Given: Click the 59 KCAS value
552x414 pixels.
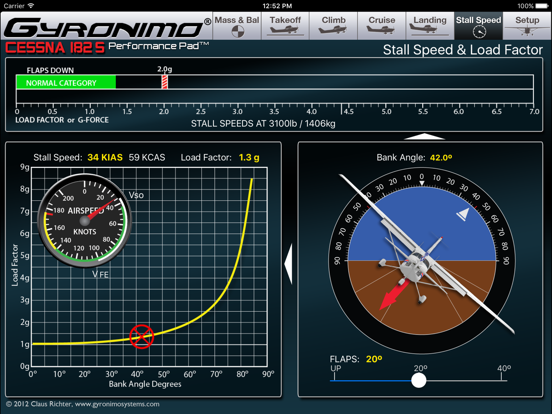Looking at the screenshot, I should 147,157.
